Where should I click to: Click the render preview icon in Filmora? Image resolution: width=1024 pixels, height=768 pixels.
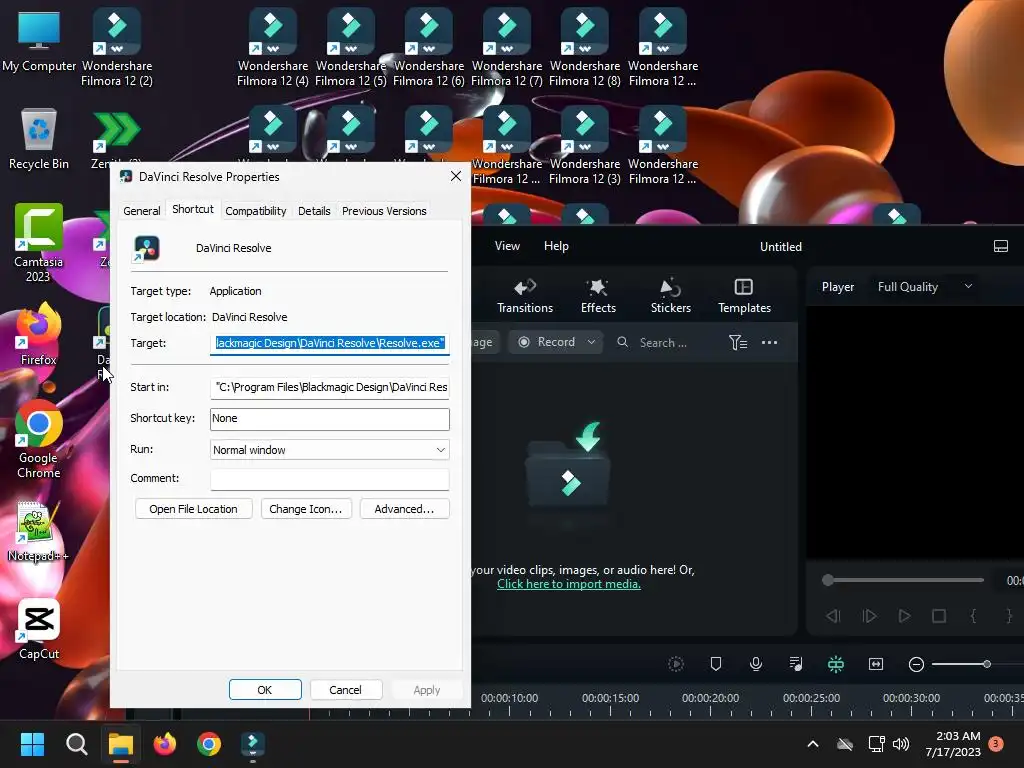pyautogui.click(x=676, y=664)
